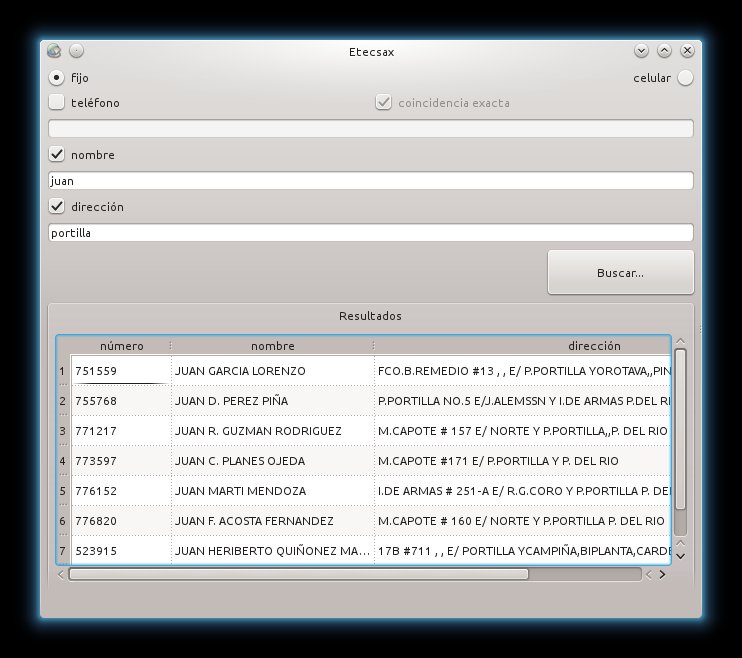Image resolution: width=742 pixels, height=658 pixels.
Task: Click the horizontal scrollbar left arrow in results
Action: 60,574
